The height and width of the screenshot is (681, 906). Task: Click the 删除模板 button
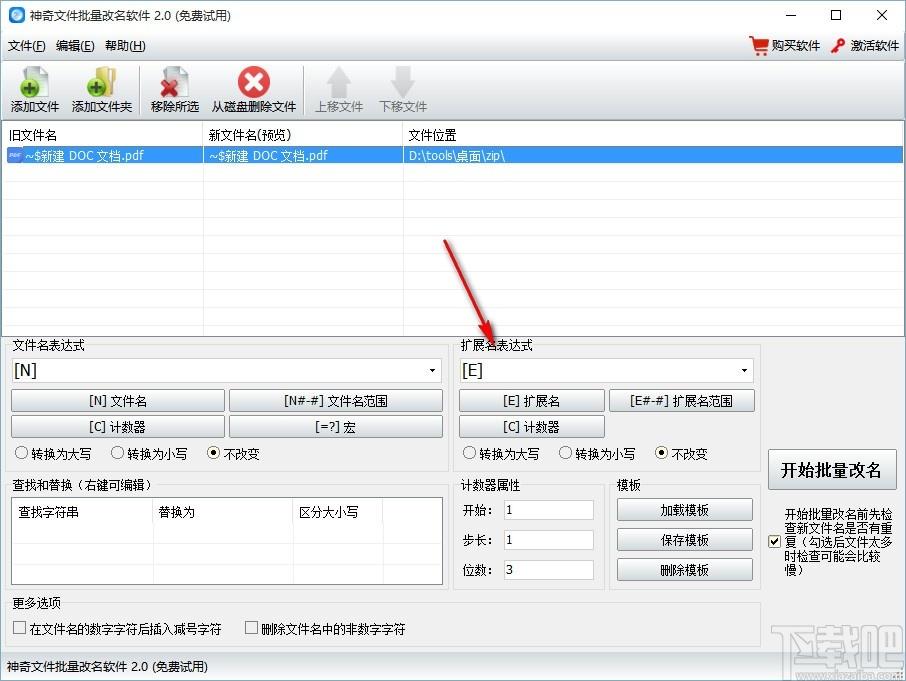pos(685,570)
